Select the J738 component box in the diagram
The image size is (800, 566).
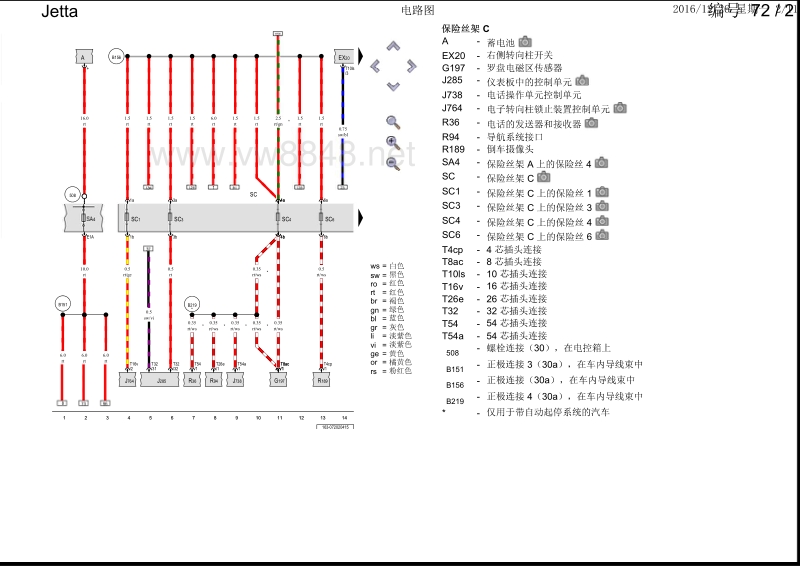point(235,380)
